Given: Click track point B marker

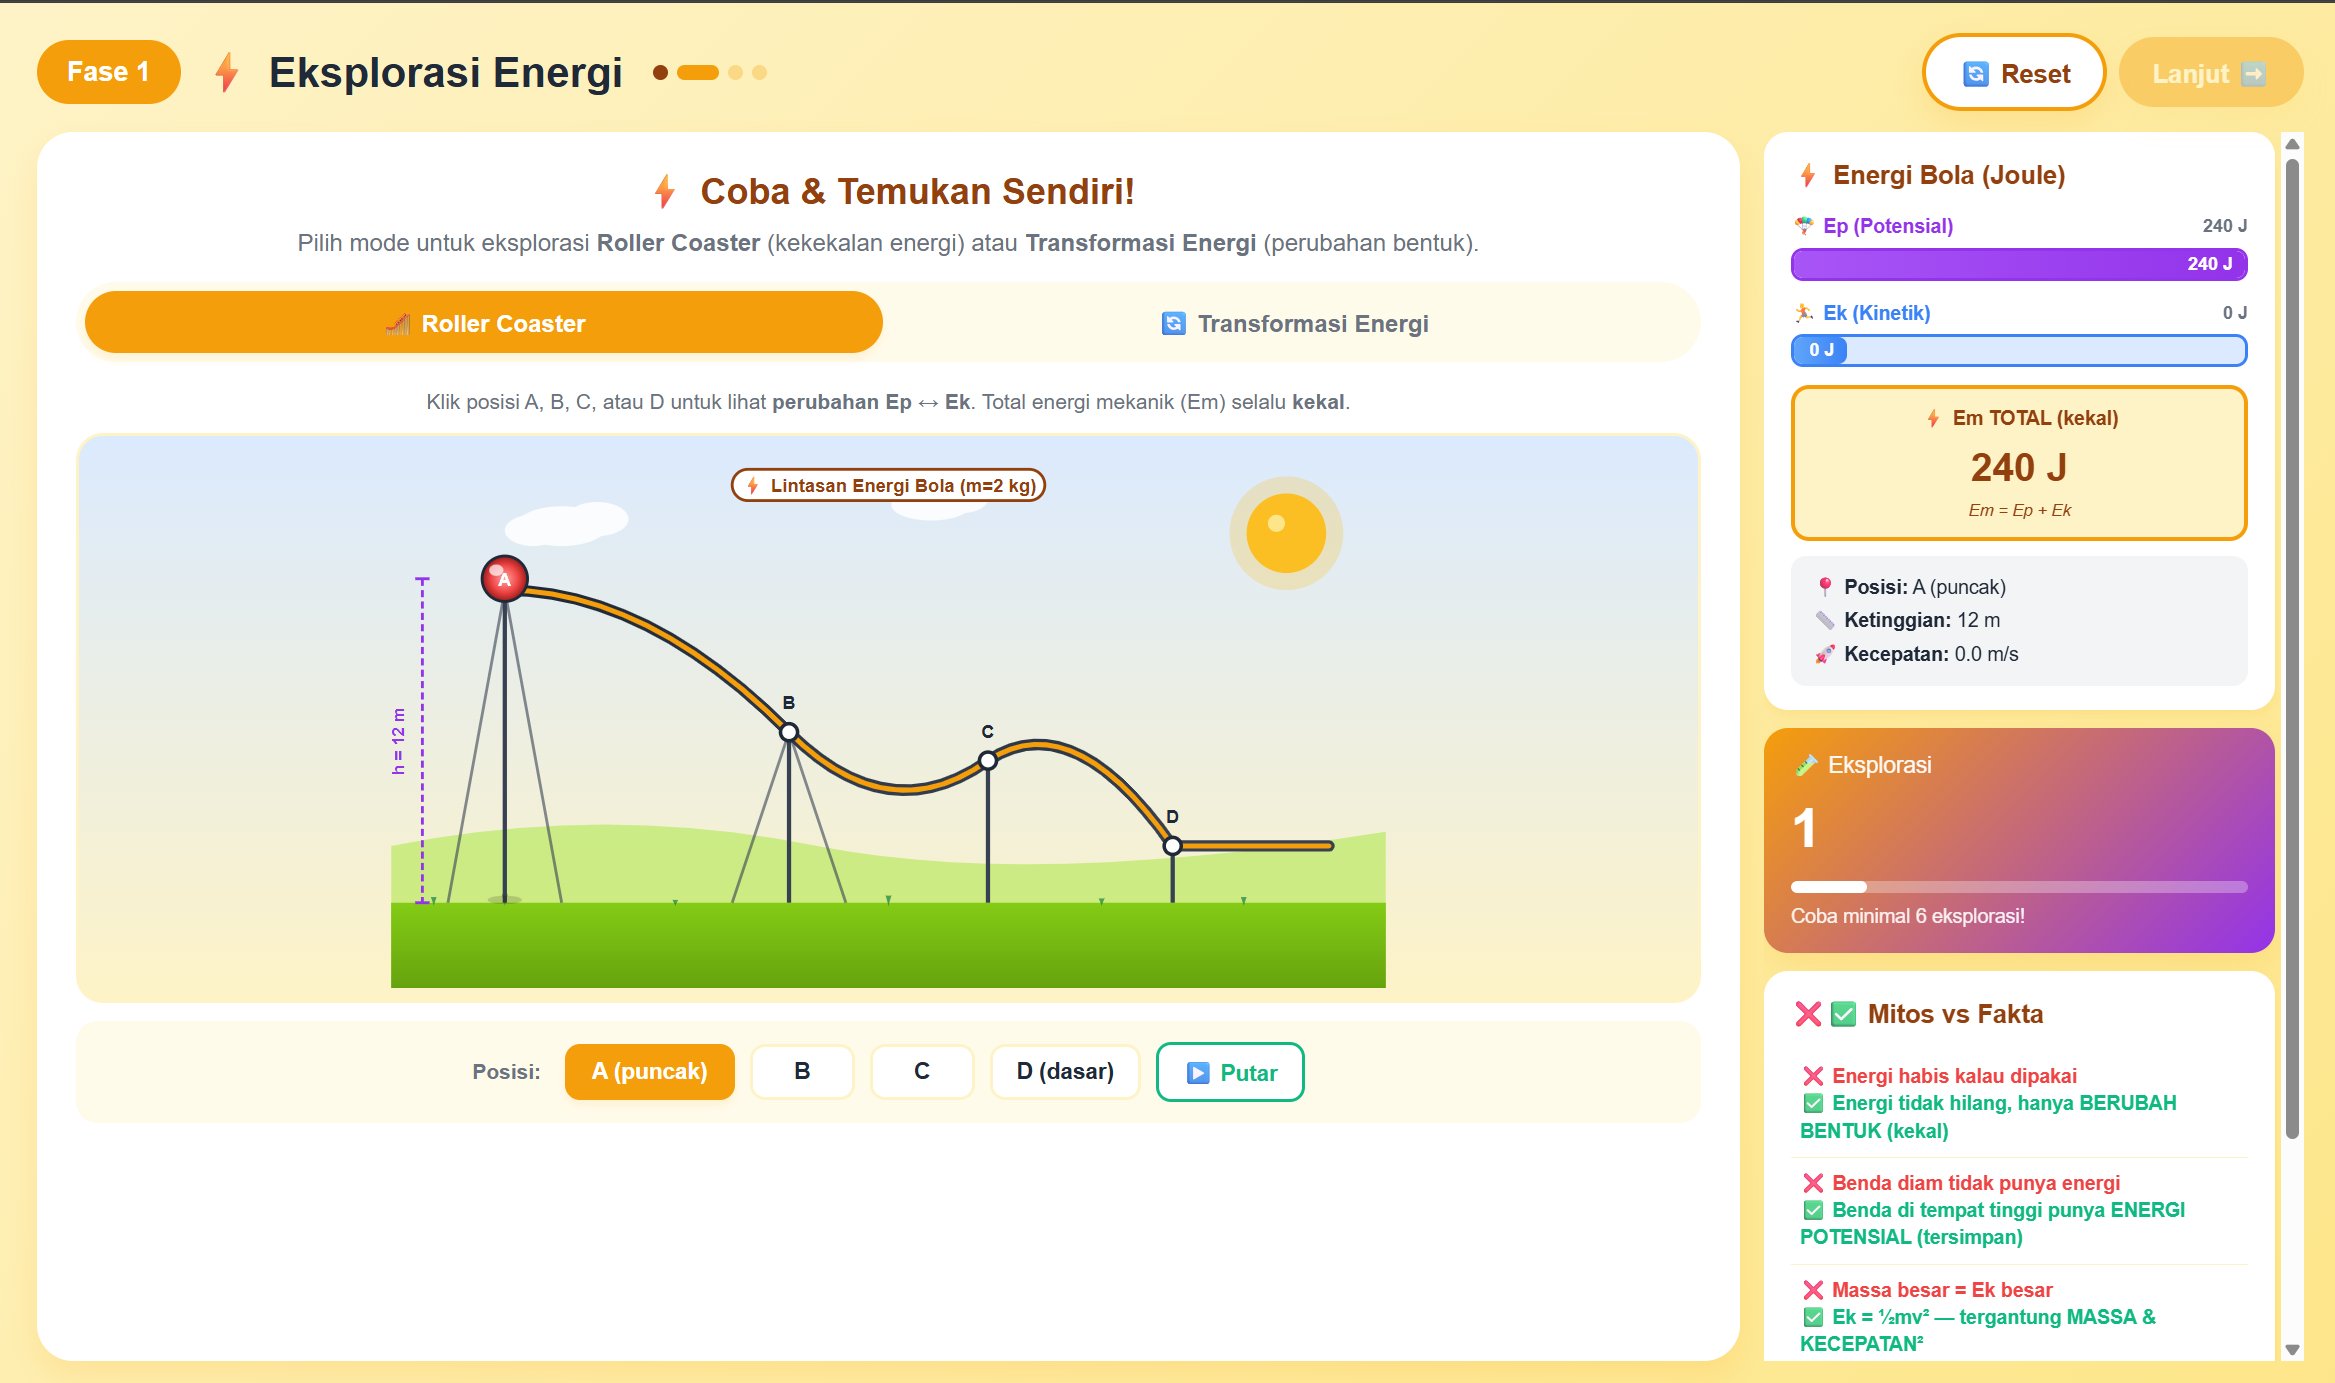Looking at the screenshot, I should tap(789, 732).
